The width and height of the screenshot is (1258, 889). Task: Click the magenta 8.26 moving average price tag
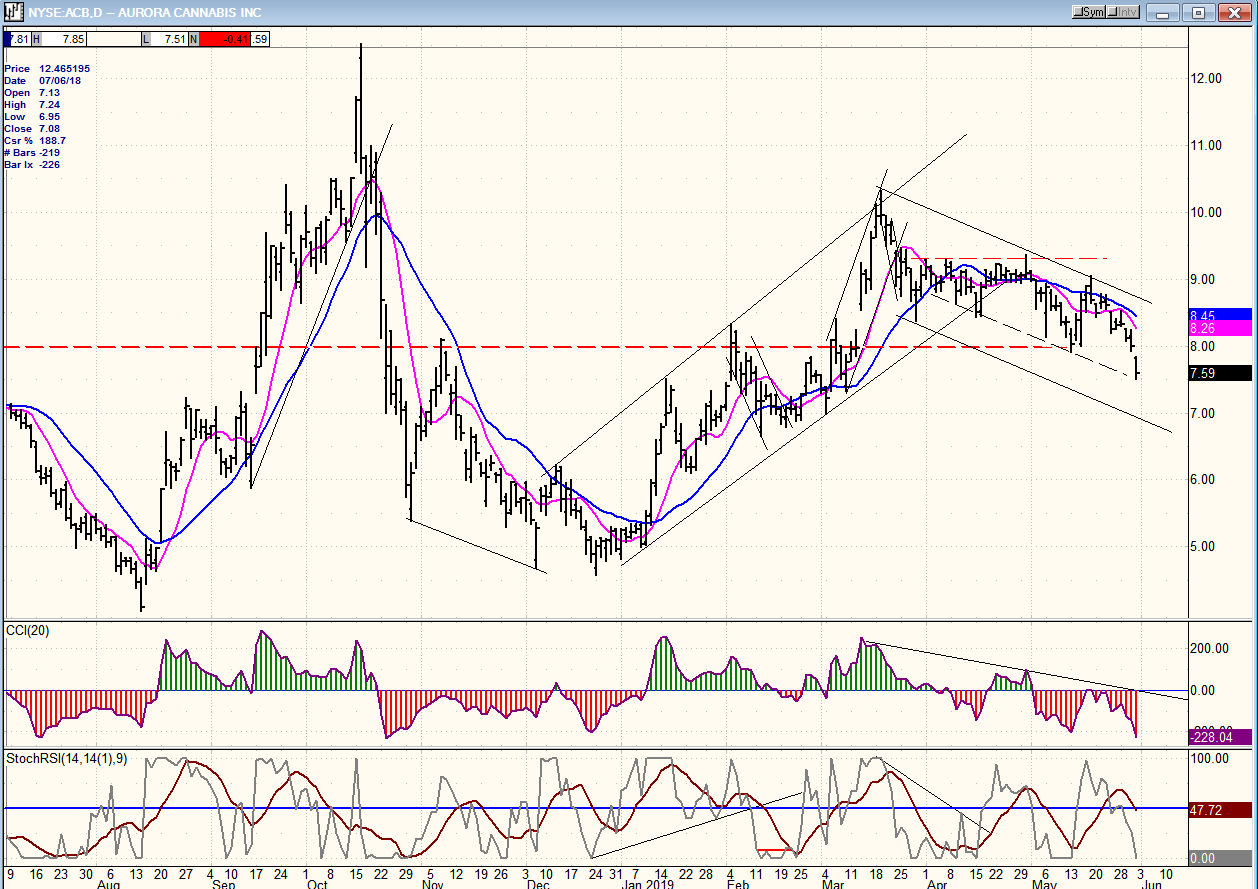[1219, 328]
